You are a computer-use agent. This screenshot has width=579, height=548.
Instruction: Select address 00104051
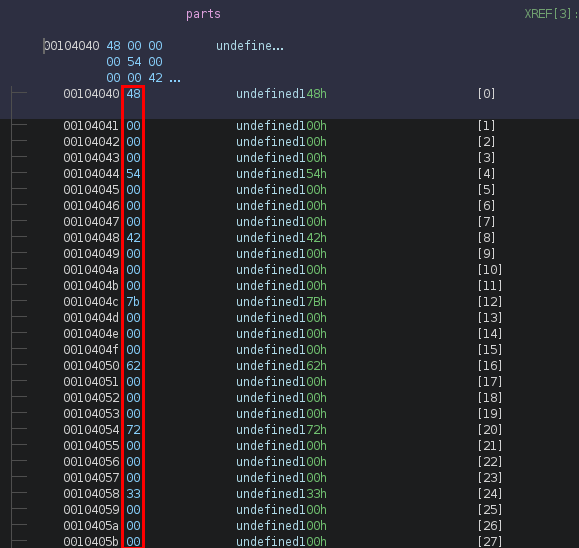[91, 382]
